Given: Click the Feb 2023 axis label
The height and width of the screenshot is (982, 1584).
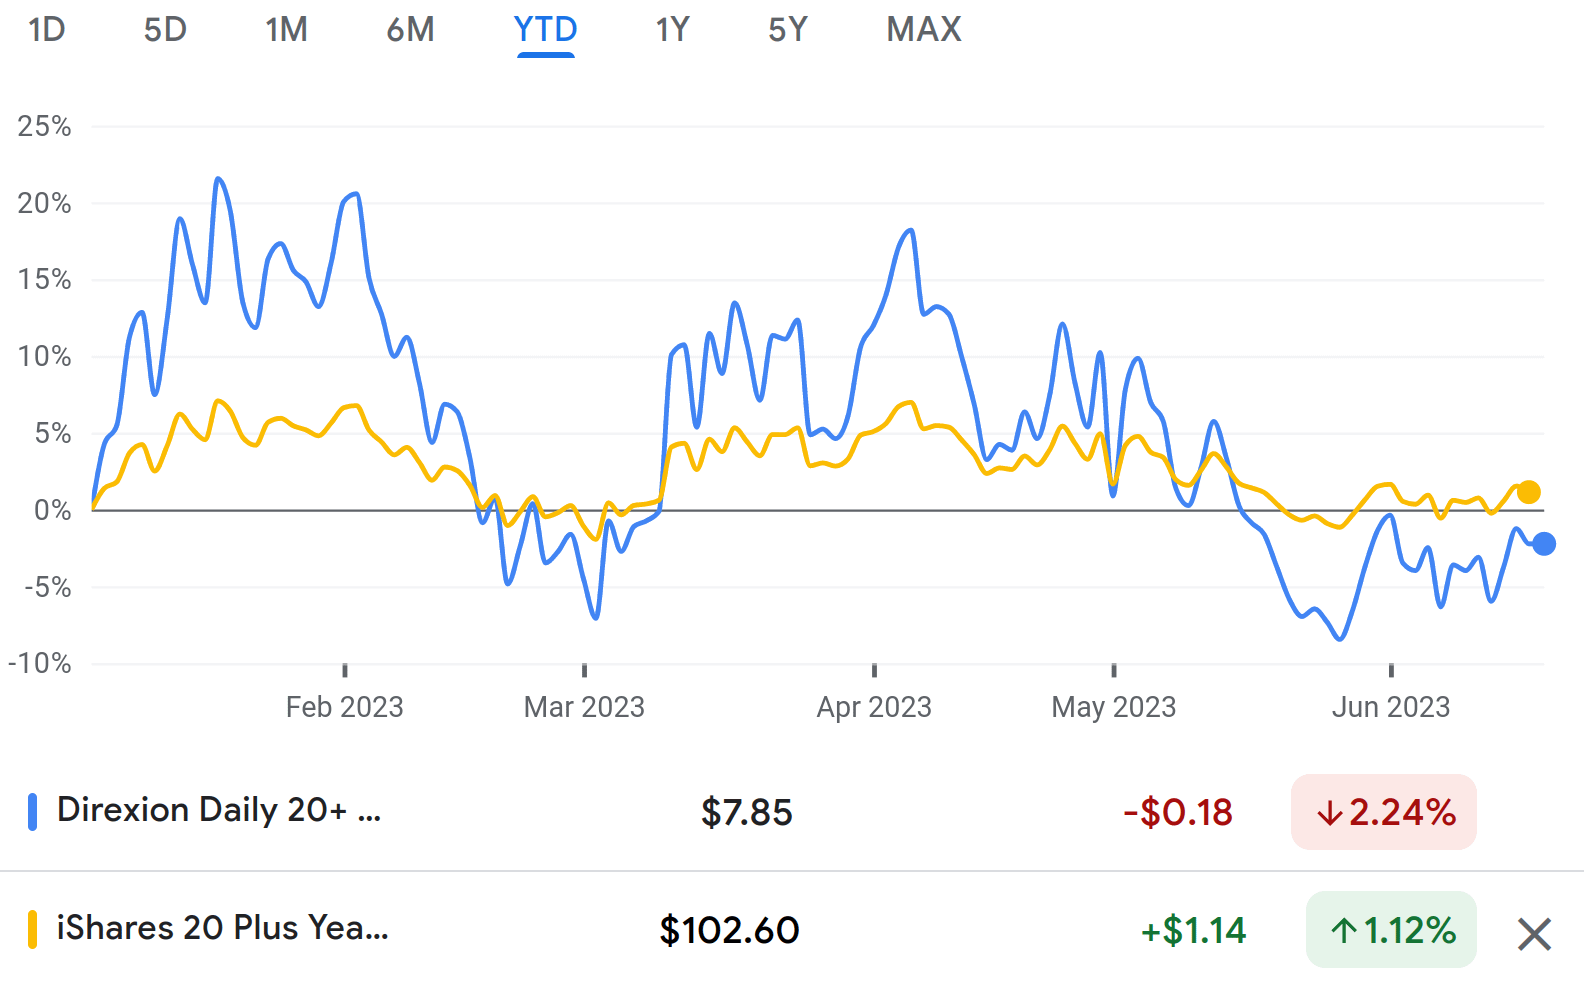Looking at the screenshot, I should point(344,707).
